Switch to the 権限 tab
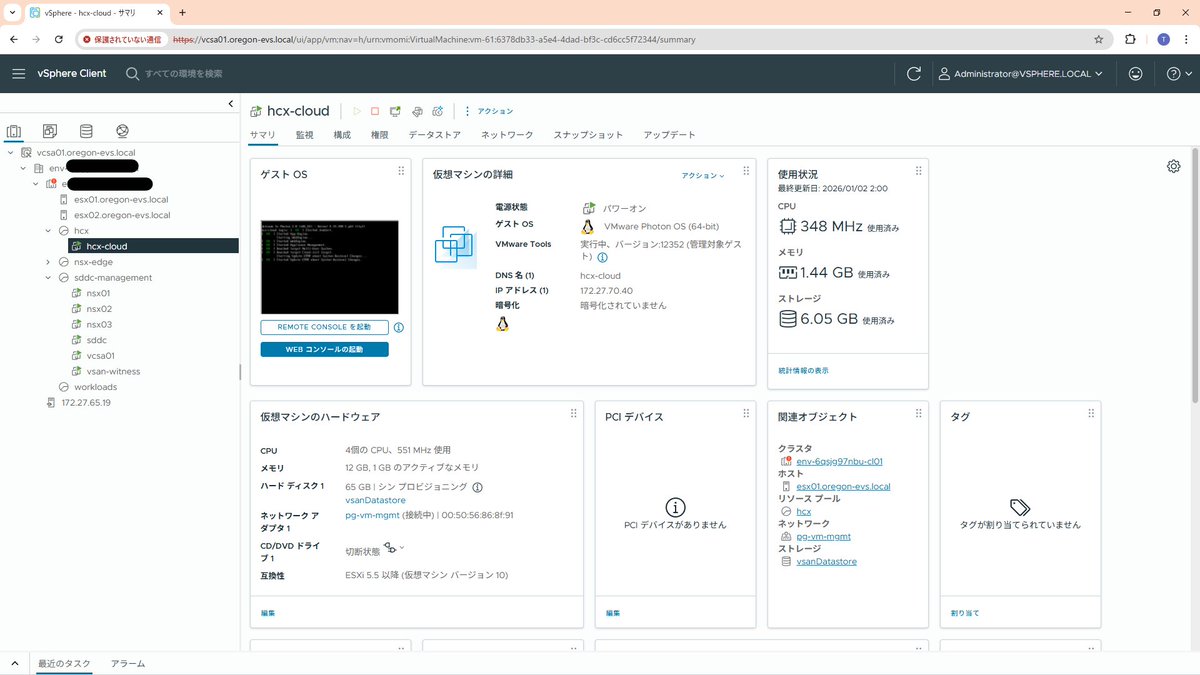1200x675 pixels. [x=380, y=135]
